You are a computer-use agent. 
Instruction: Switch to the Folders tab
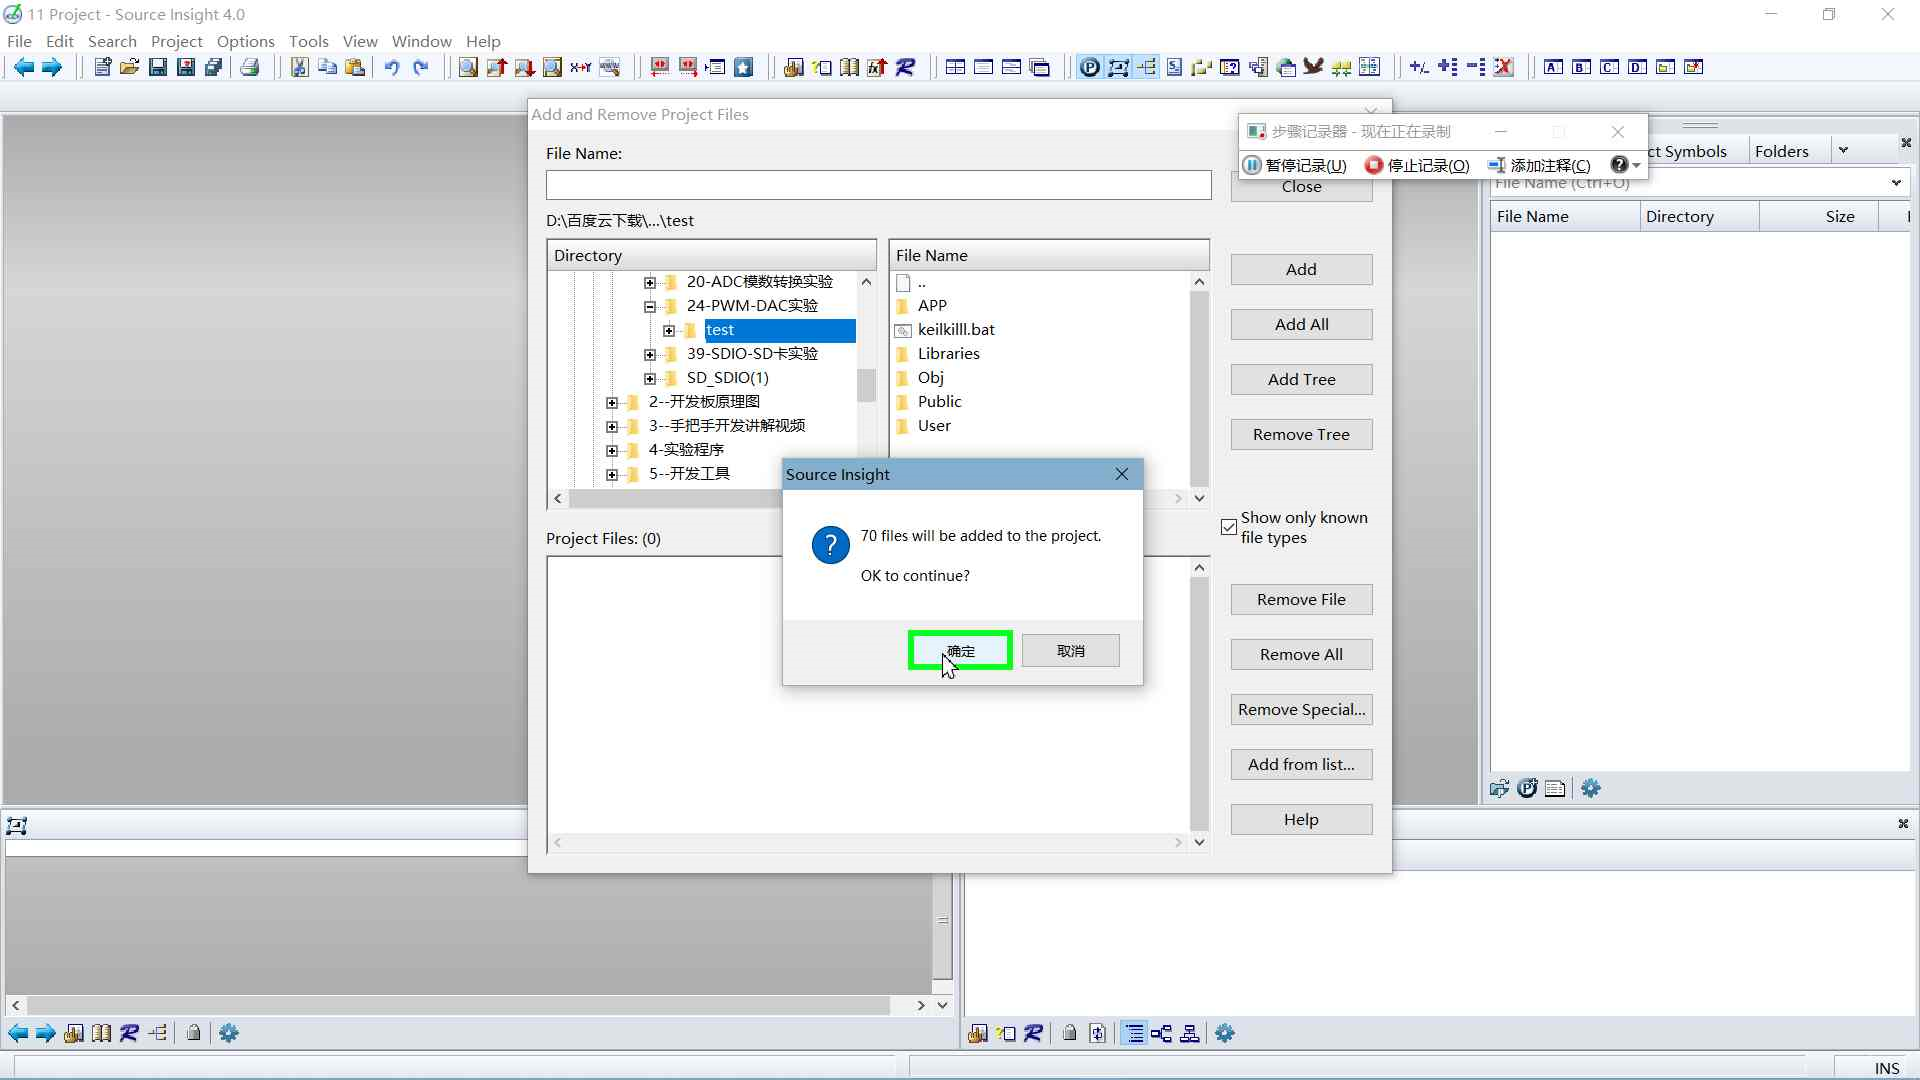point(1781,151)
